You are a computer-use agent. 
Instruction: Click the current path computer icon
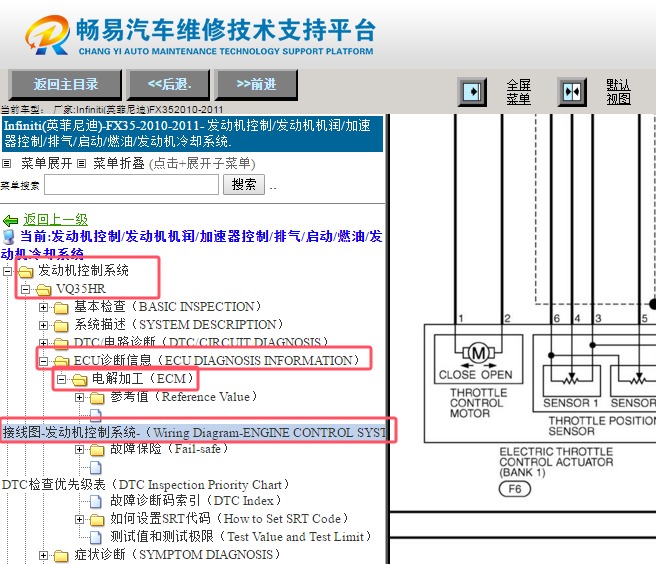coord(8,237)
